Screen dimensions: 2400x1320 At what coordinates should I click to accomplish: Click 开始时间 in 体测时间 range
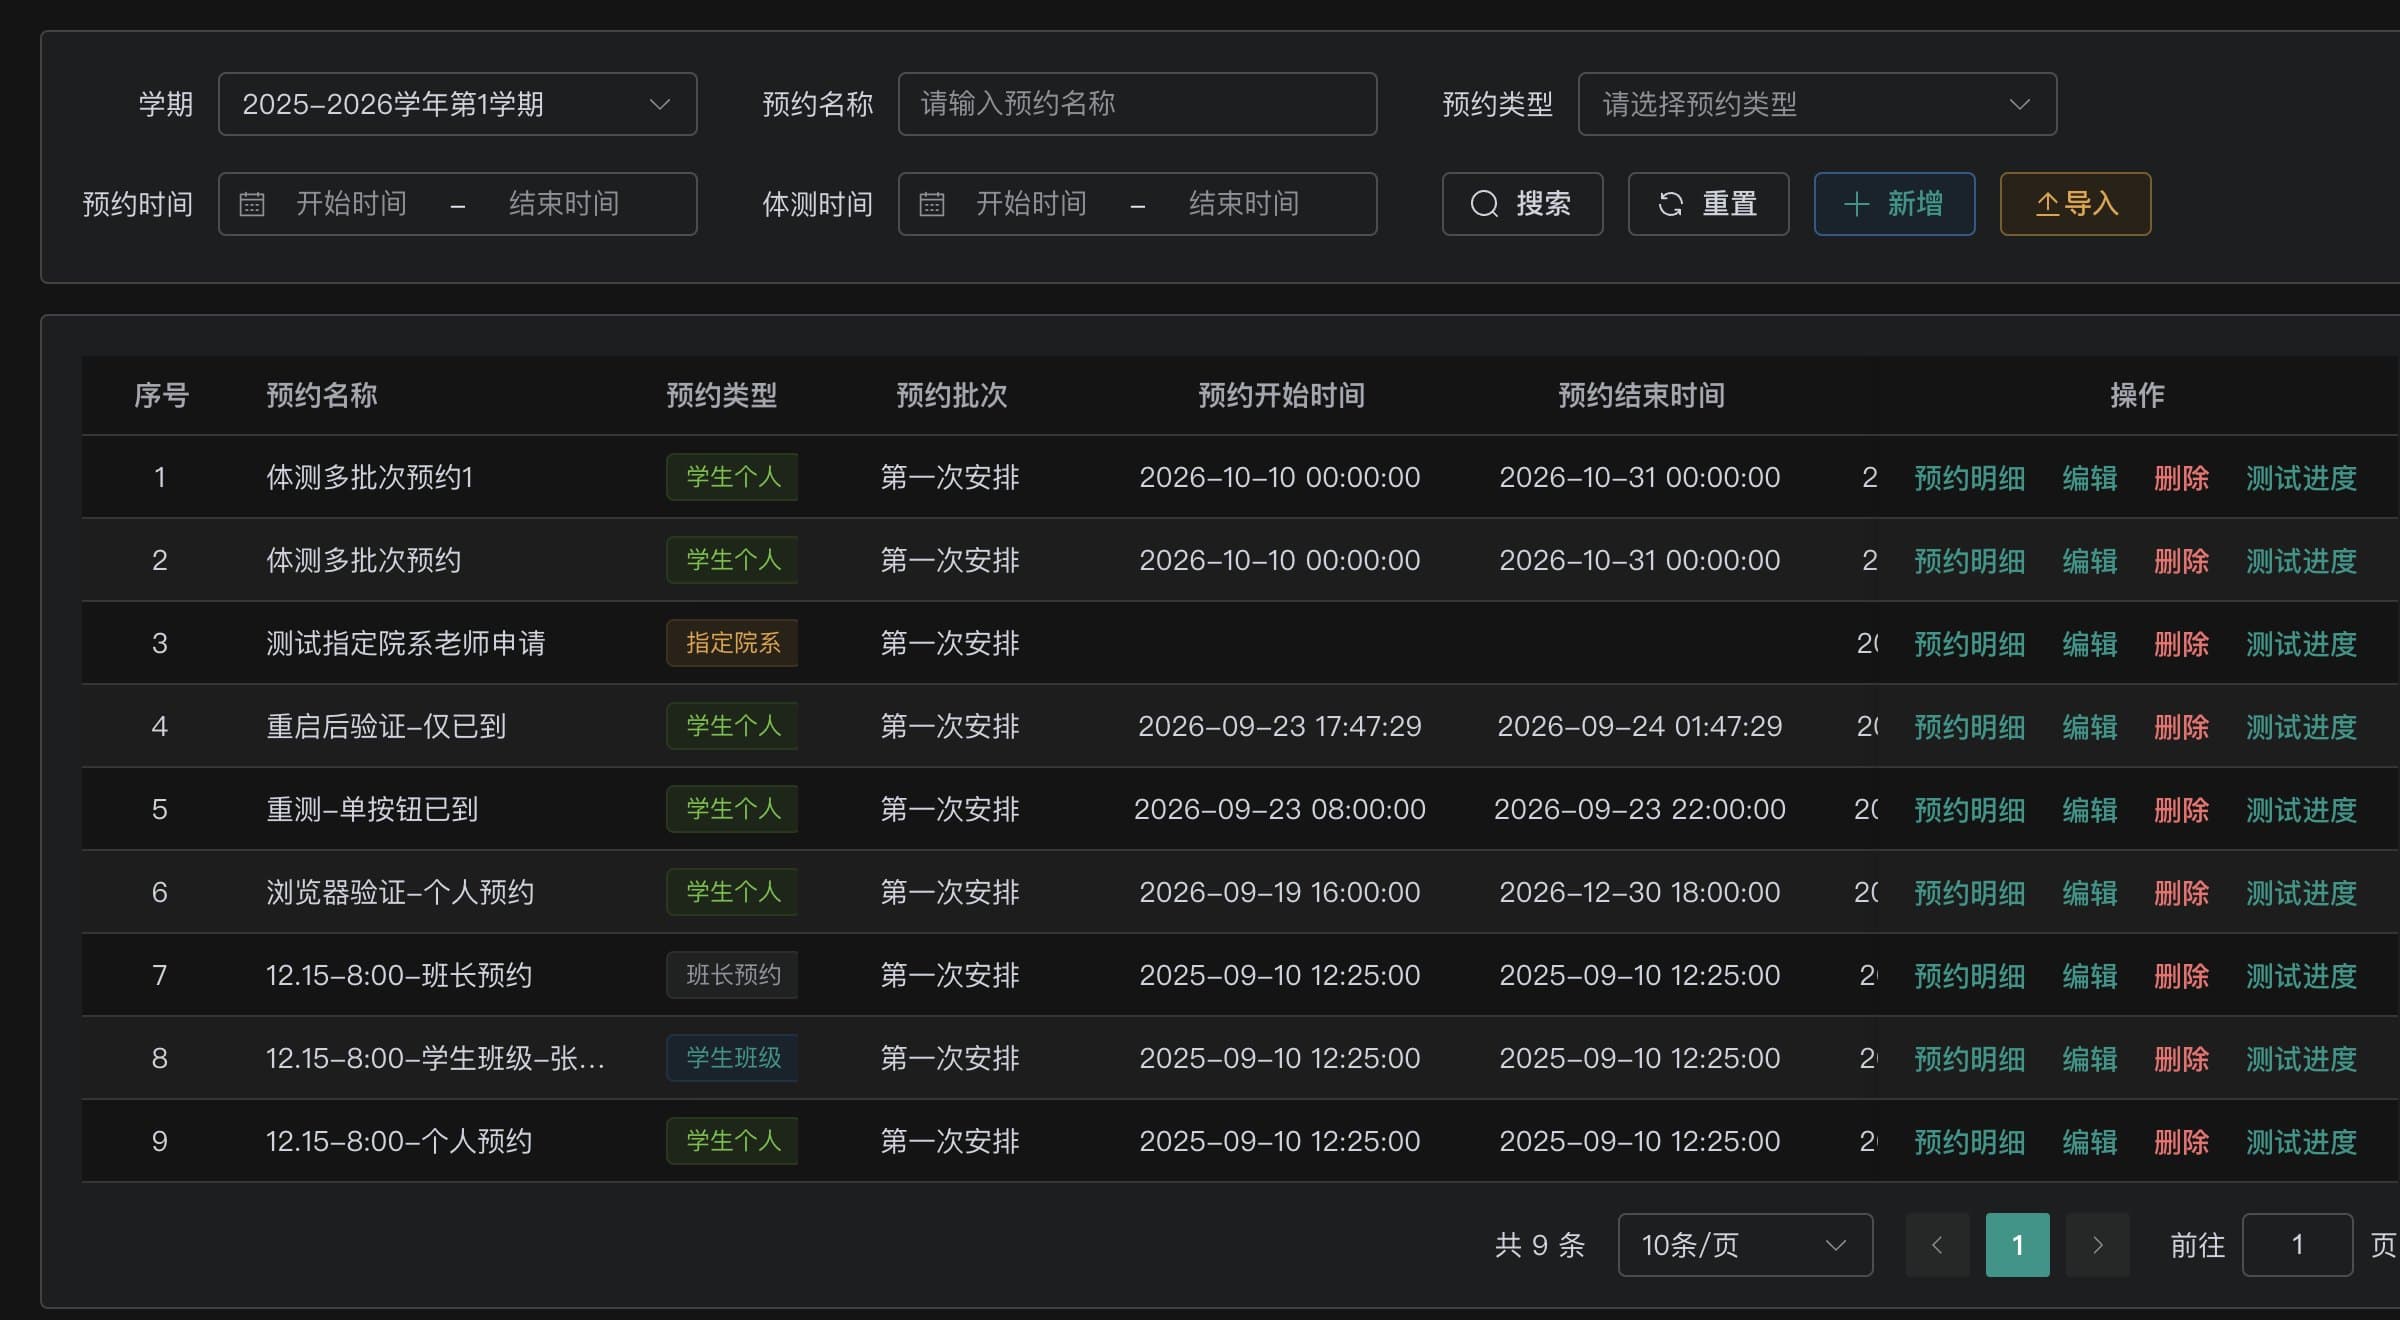pyautogui.click(x=1031, y=204)
